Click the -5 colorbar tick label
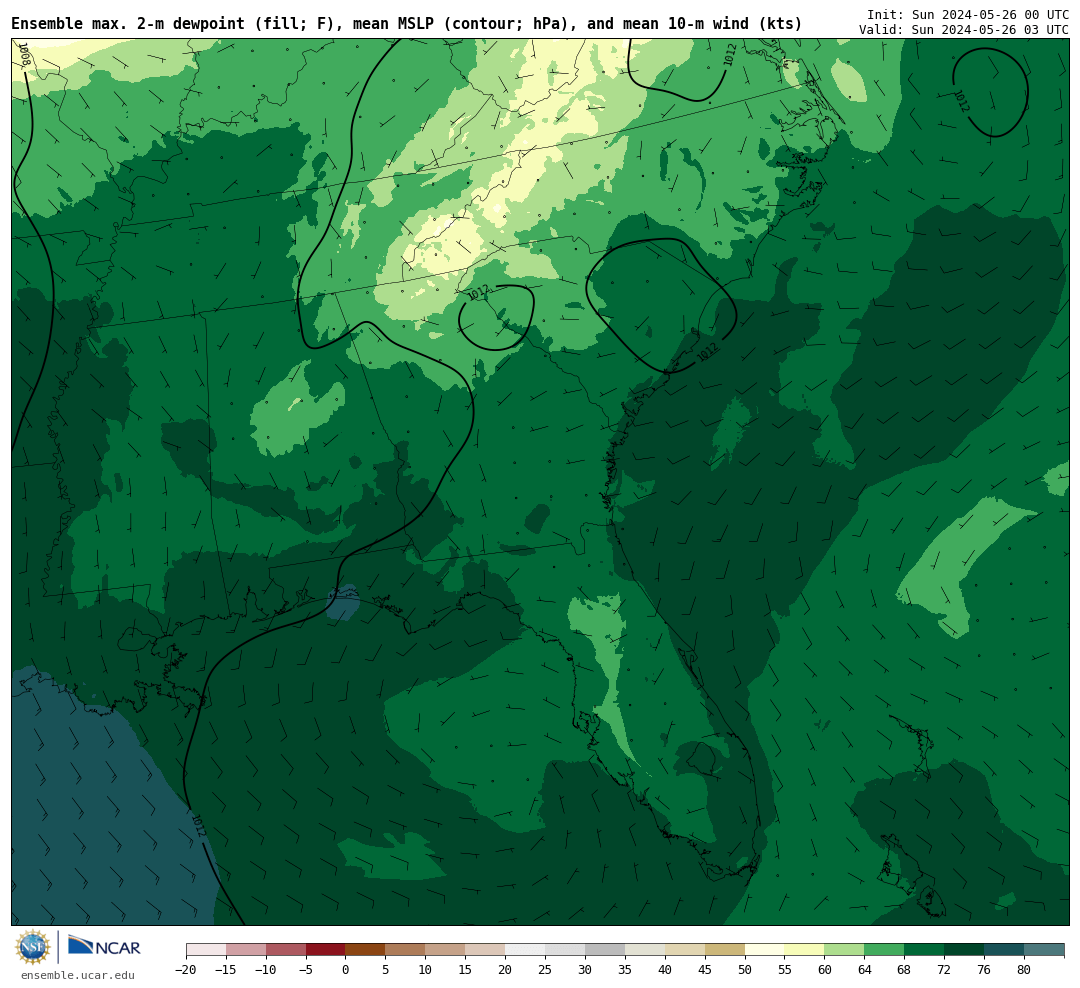 pos(306,970)
